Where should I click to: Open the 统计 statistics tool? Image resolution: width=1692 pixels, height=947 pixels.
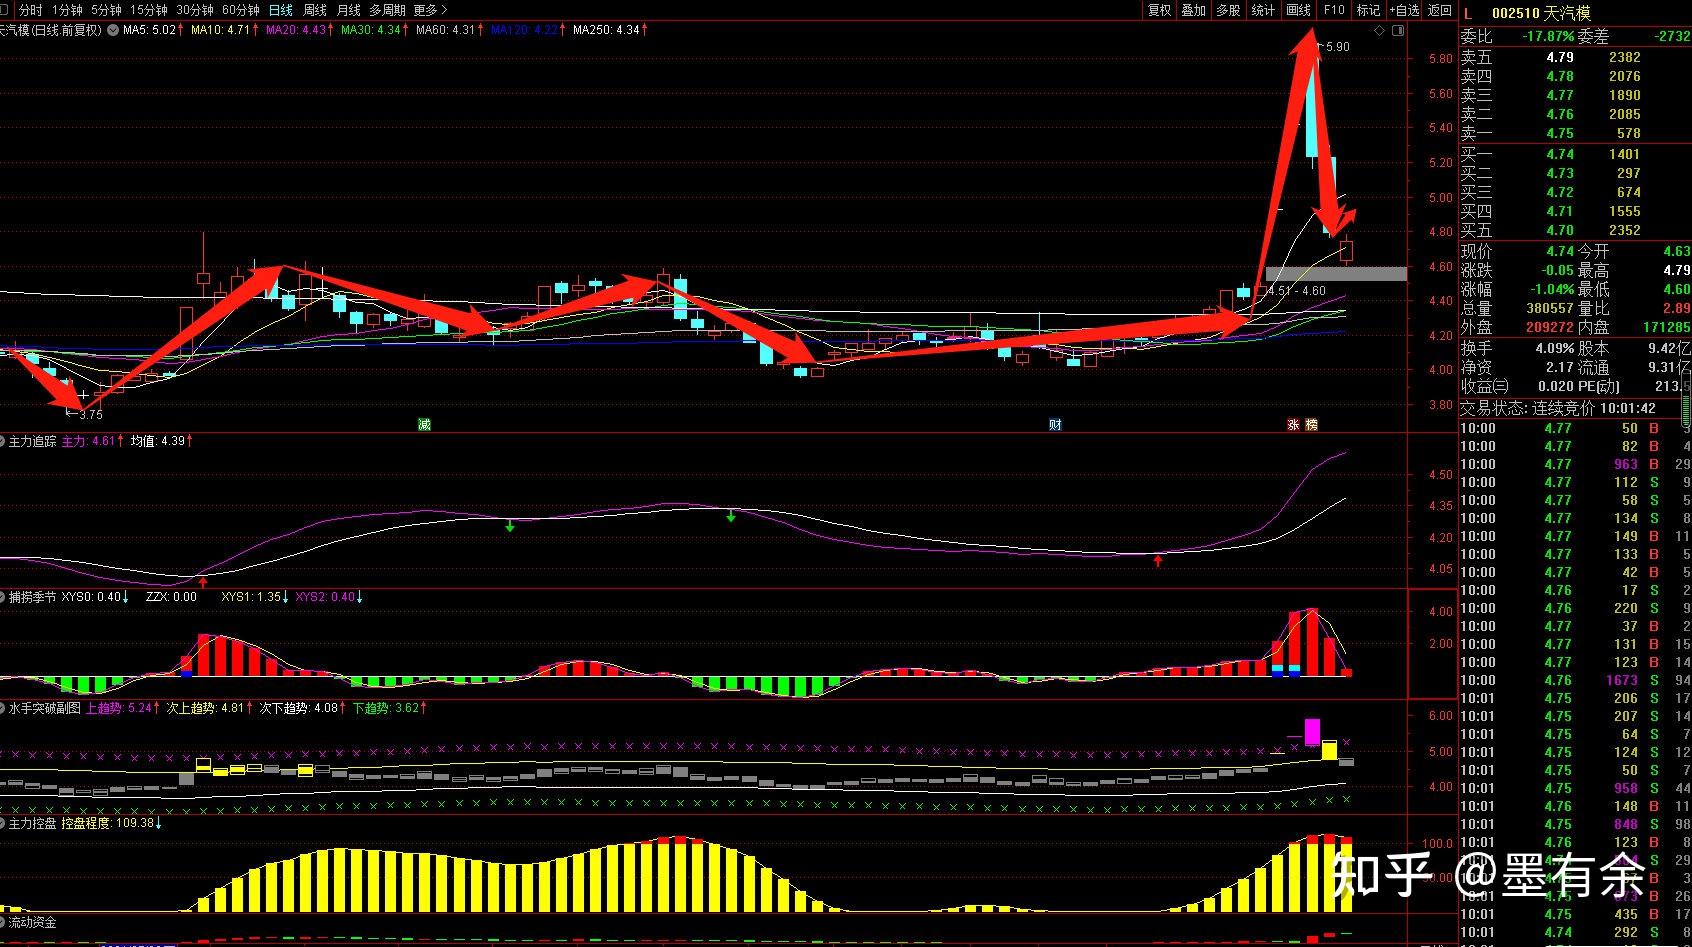(1264, 10)
